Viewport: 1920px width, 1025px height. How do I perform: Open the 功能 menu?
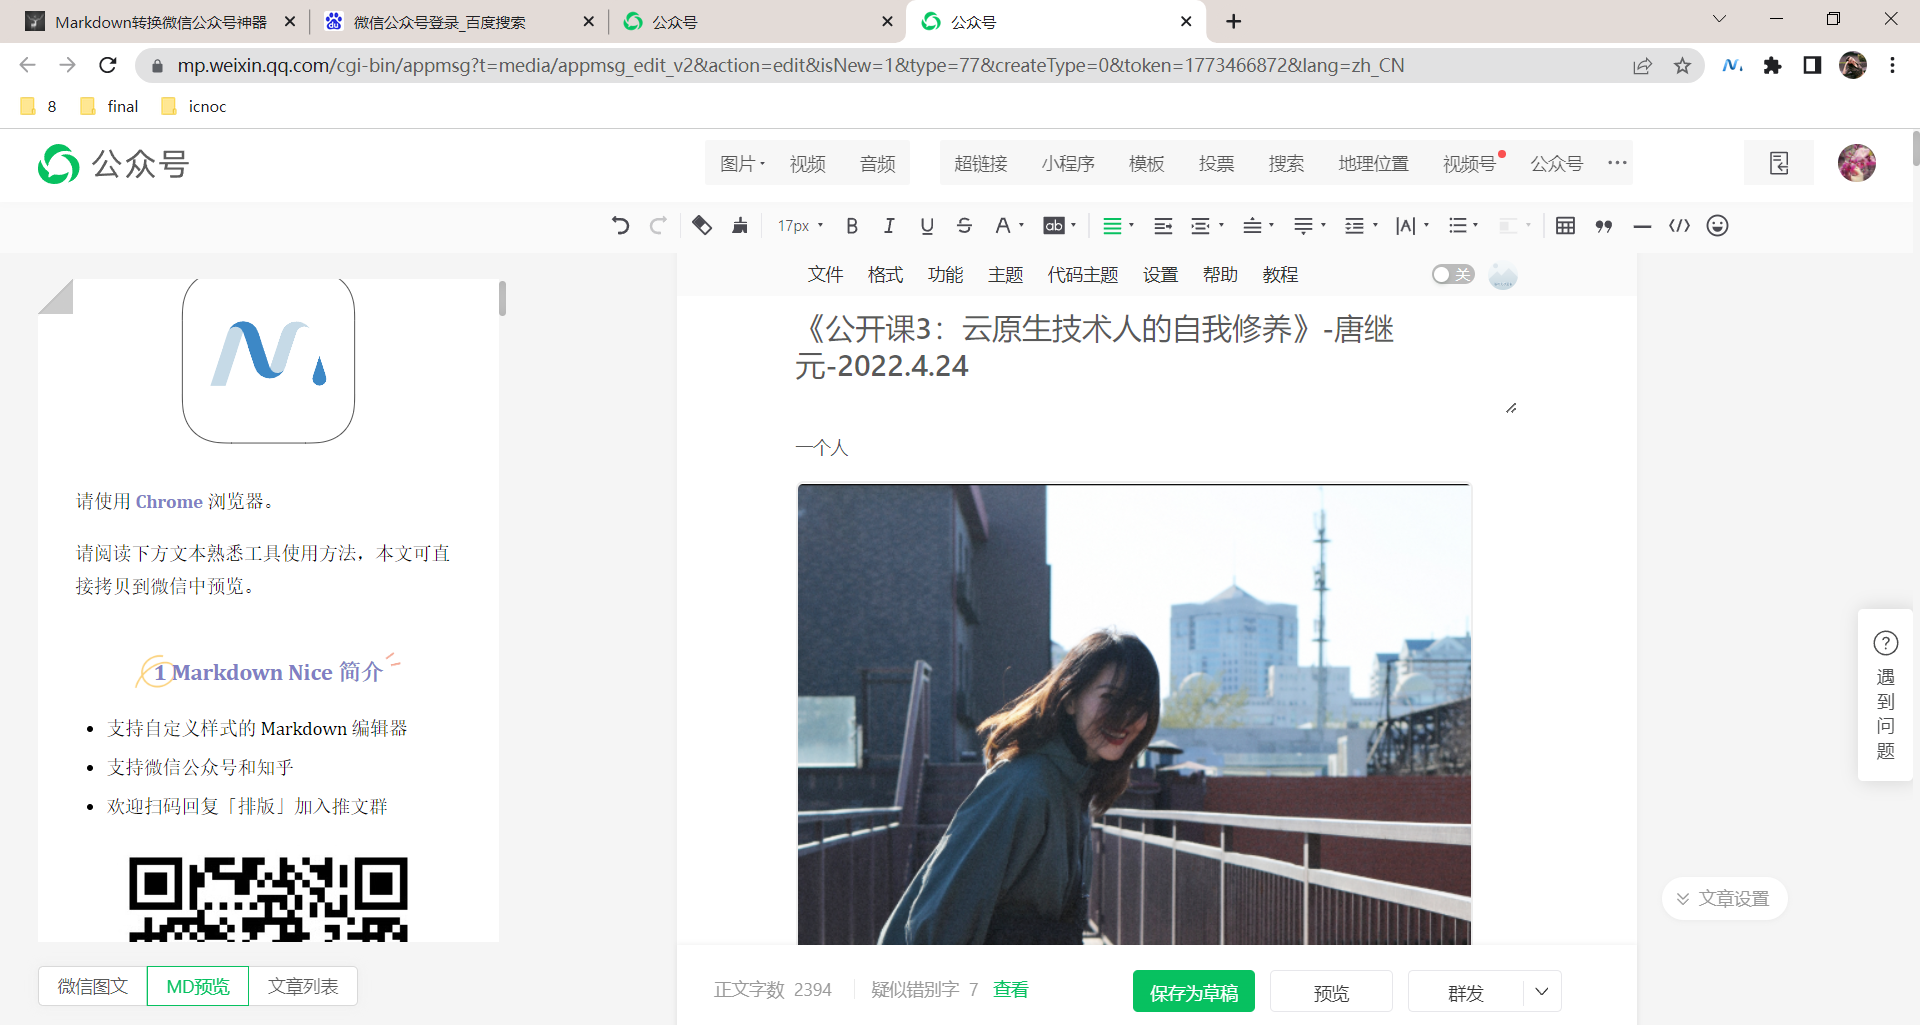pyautogui.click(x=945, y=275)
